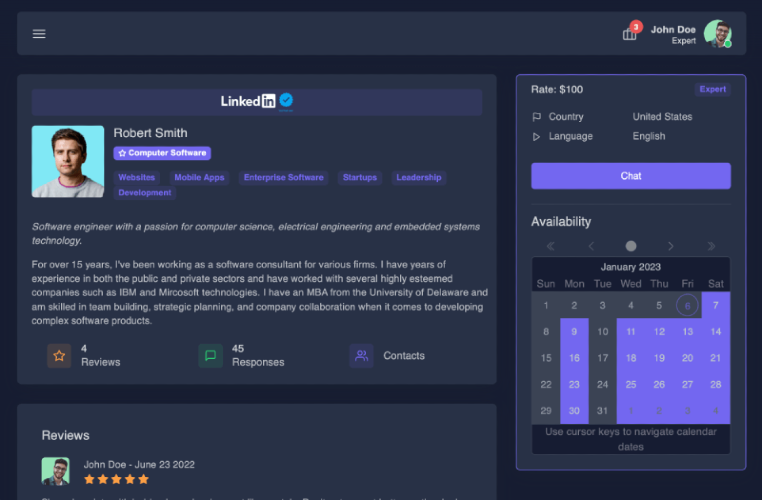The image size is (762, 500).
Task: Click the LinkedIn banner
Action: (x=257, y=102)
